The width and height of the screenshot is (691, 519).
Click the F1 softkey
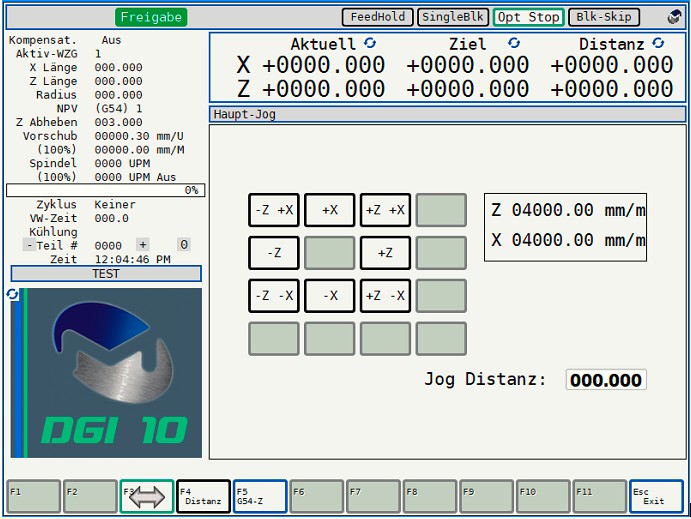click(33, 497)
